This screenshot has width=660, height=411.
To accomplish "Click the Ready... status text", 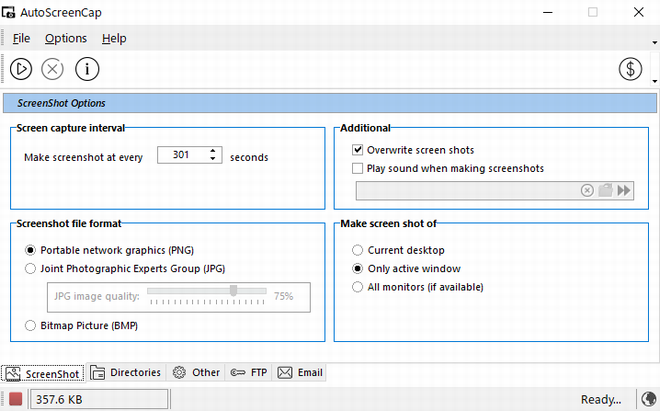I will pyautogui.click(x=601, y=399).
